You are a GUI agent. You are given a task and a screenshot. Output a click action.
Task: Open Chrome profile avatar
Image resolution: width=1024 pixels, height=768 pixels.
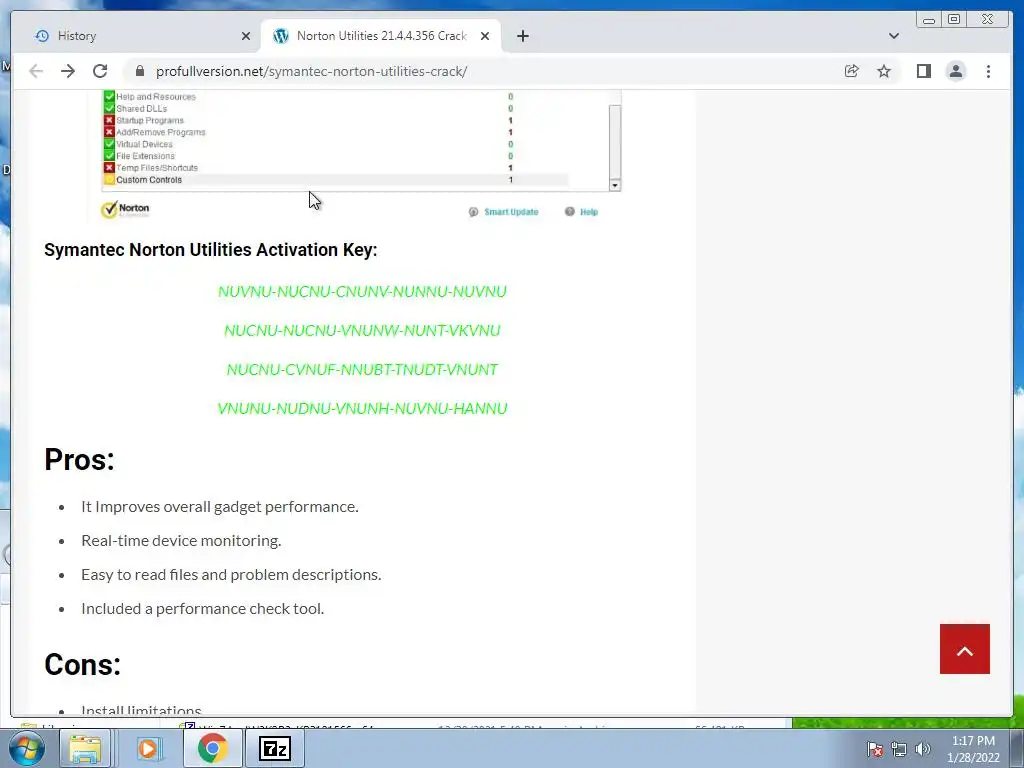[x=955, y=71]
